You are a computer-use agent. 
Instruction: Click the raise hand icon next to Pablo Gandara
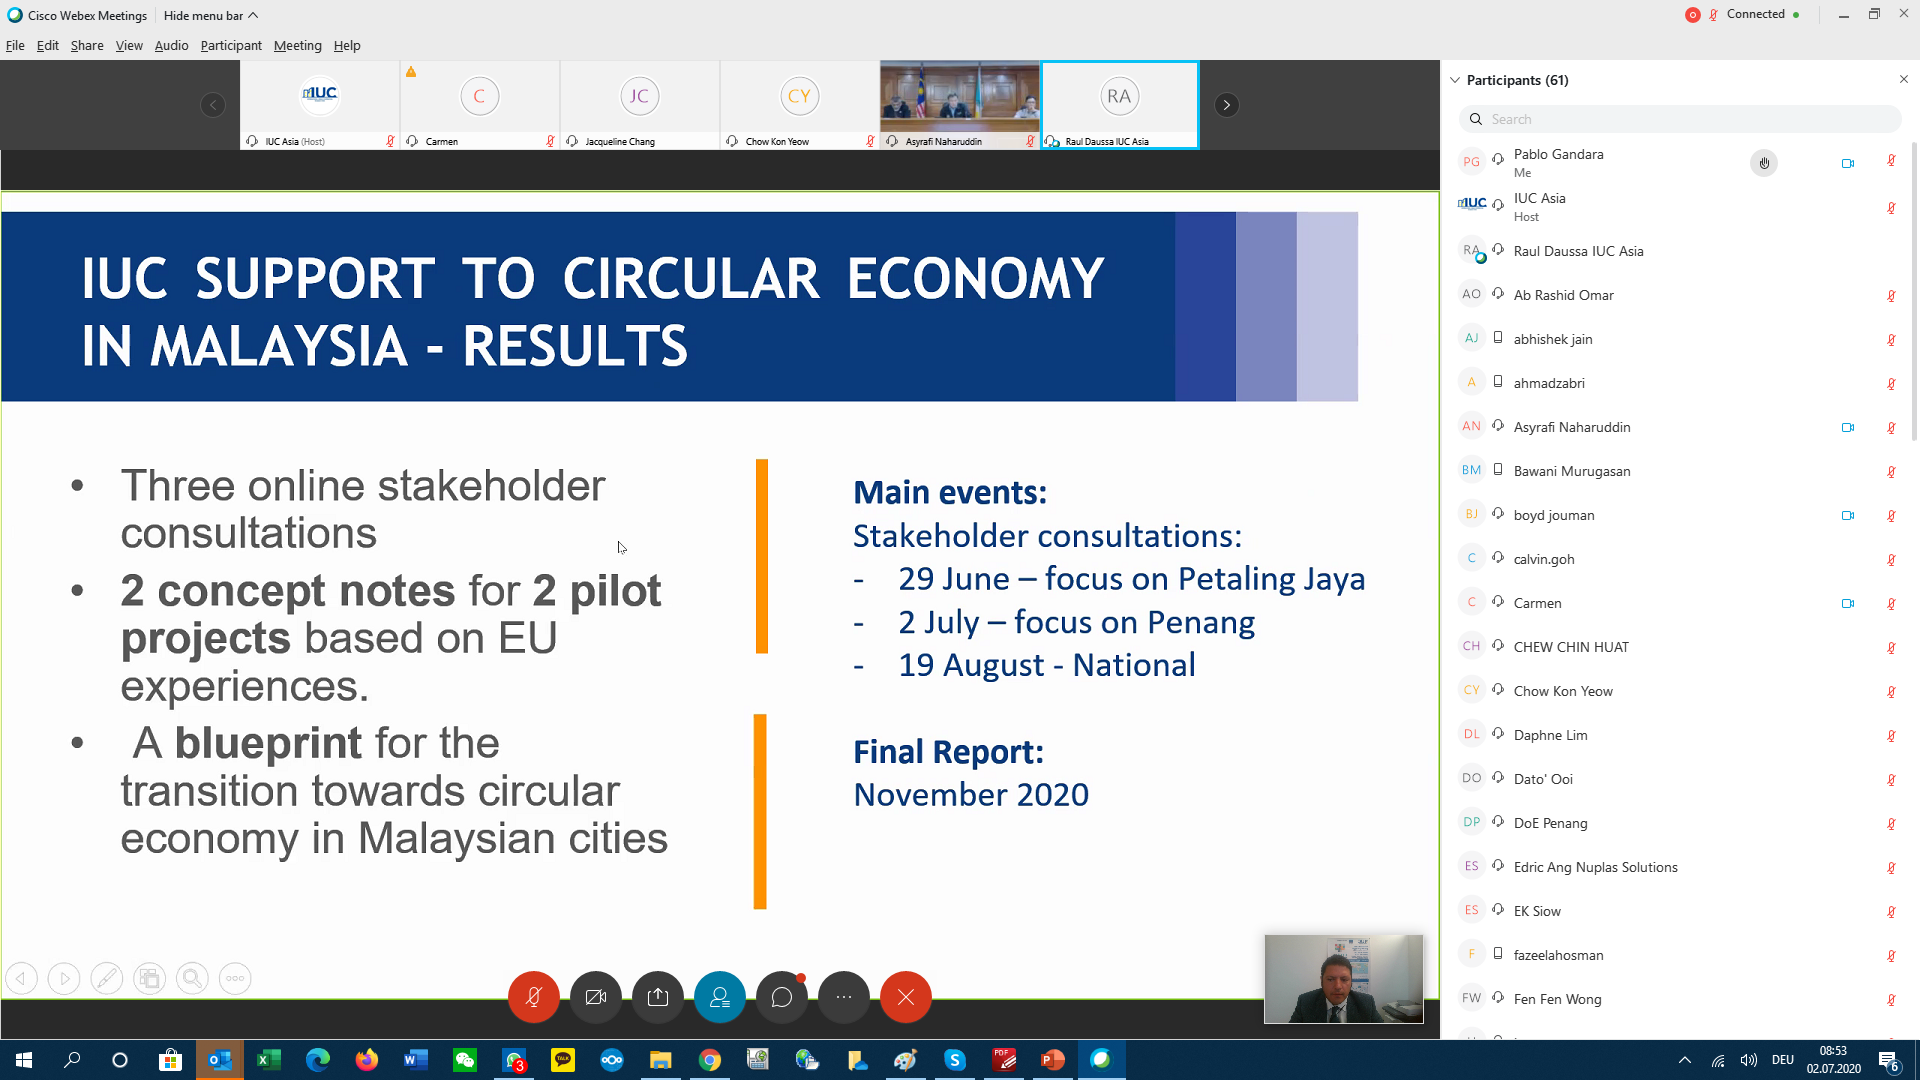pos(1764,163)
